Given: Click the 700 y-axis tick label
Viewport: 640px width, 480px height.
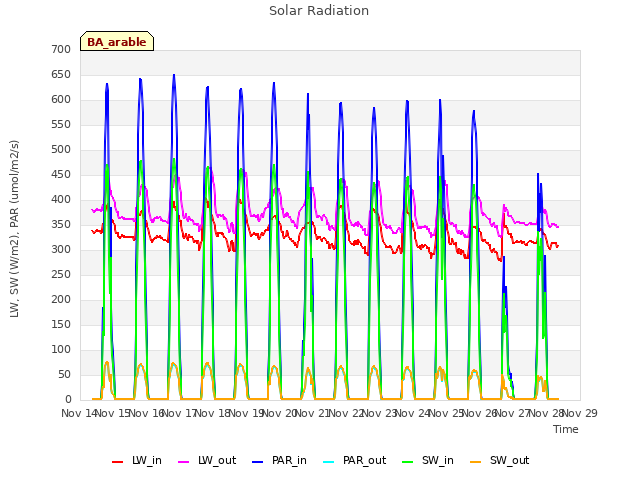Looking at the screenshot, I should [61, 49].
